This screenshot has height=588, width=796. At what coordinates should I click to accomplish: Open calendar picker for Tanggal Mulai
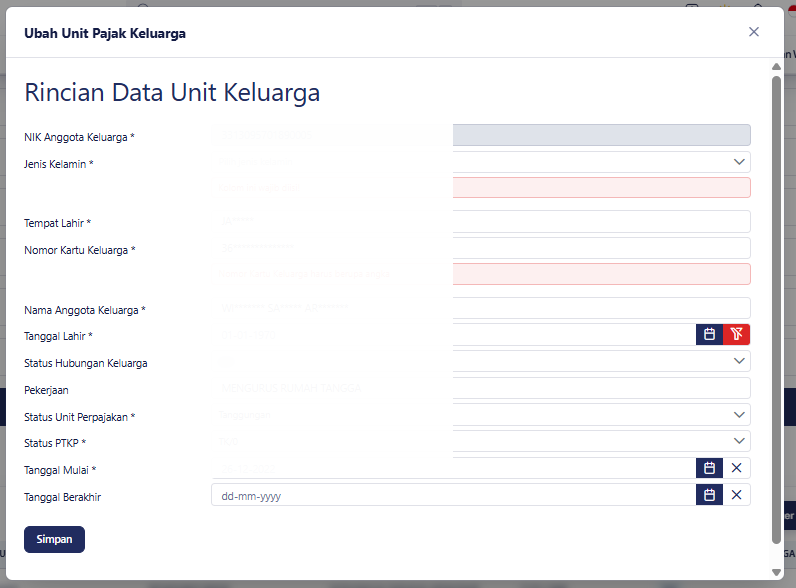(709, 468)
